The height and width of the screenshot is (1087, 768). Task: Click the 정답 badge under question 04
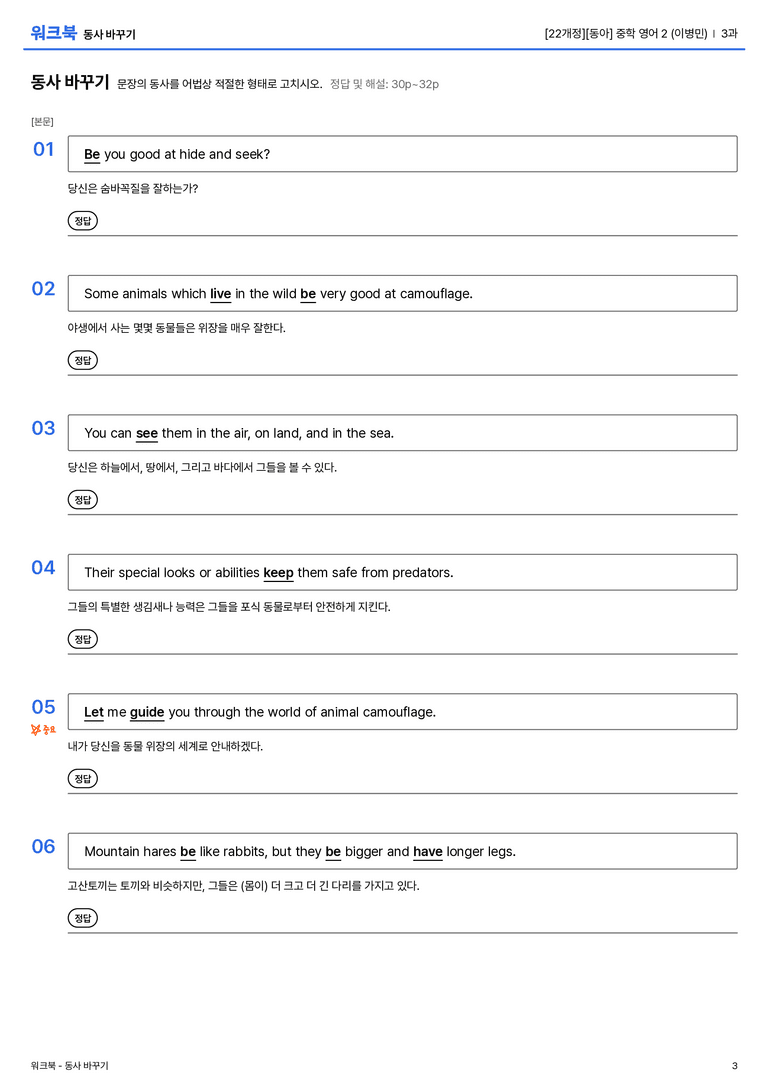[82, 638]
